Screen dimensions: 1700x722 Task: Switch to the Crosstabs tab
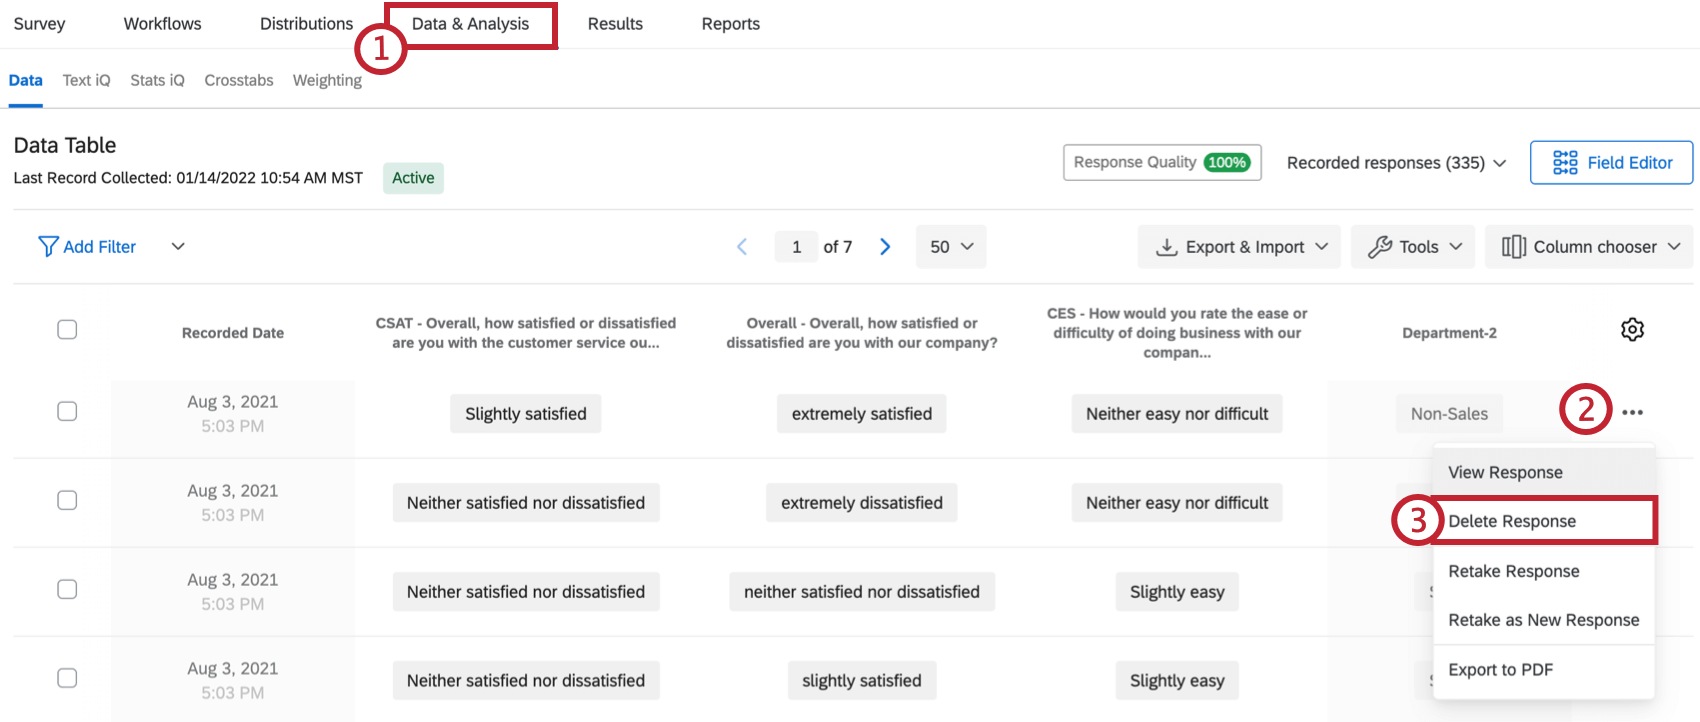[x=238, y=80]
